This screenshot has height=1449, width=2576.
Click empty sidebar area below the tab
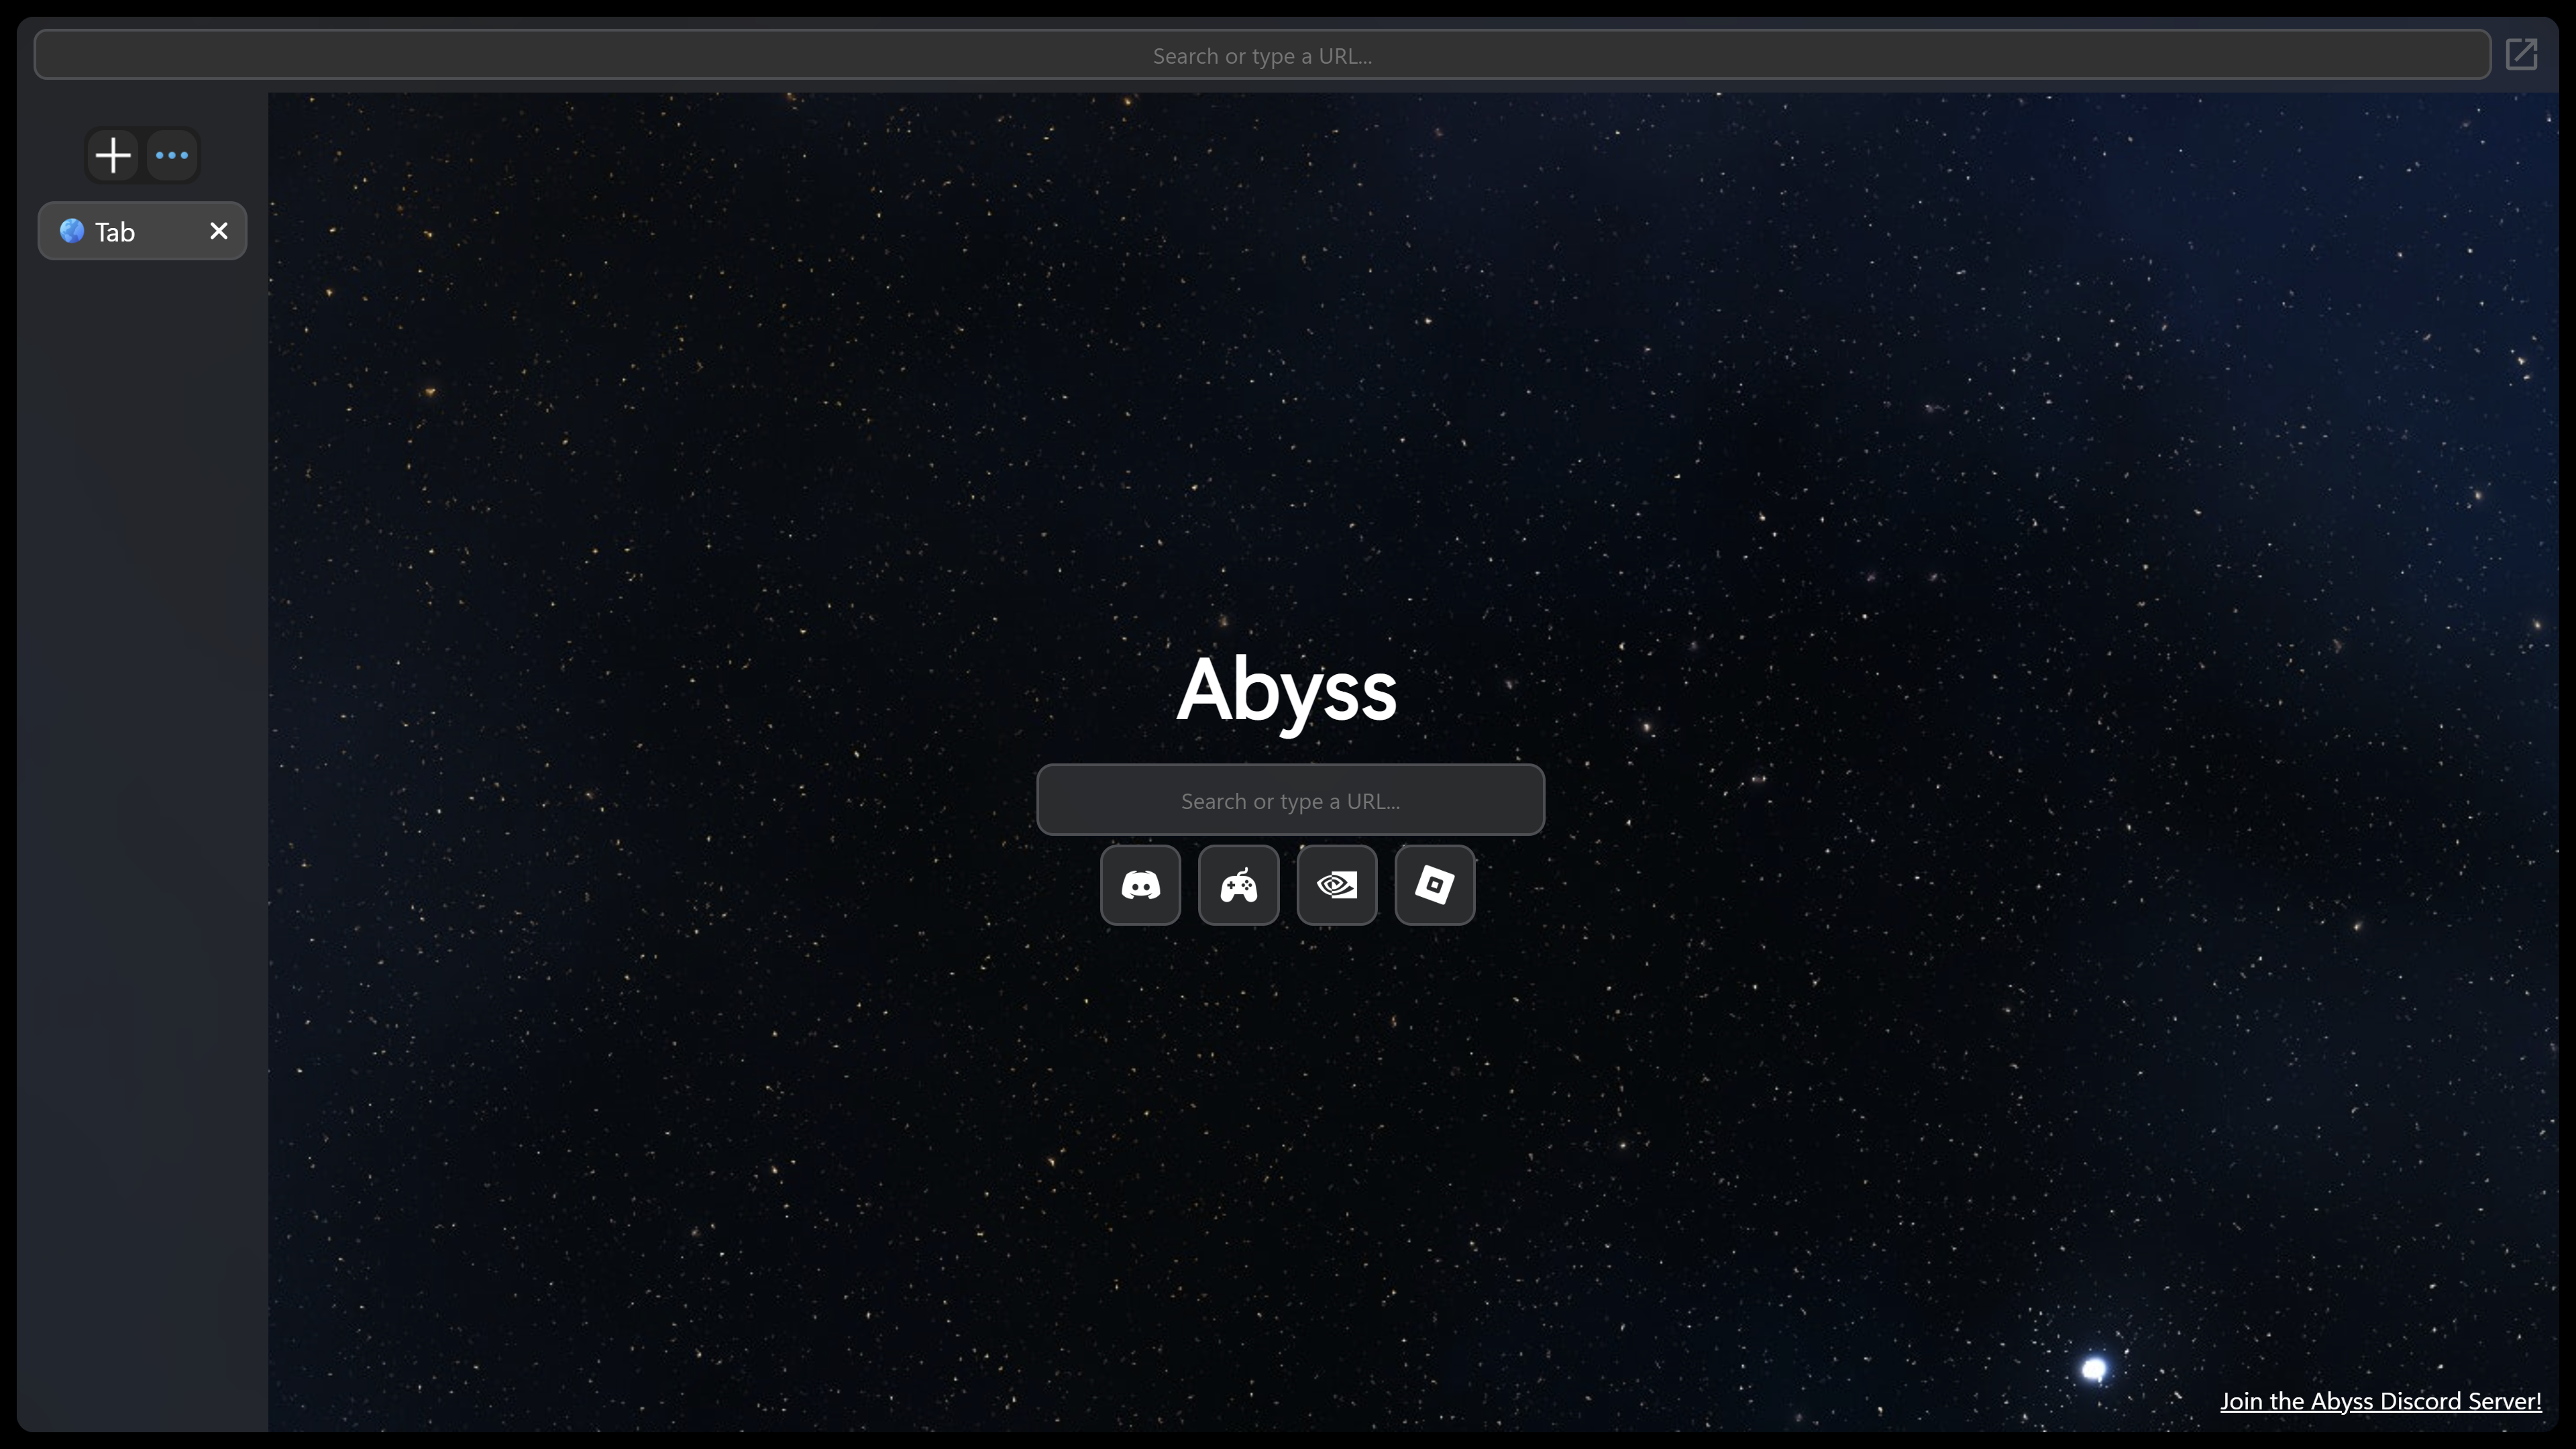coord(142,800)
